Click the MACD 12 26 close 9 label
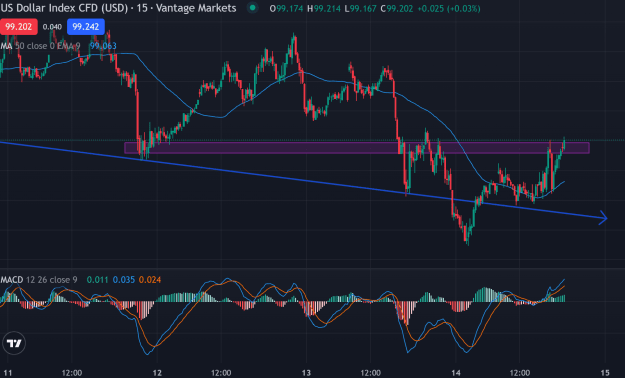 [39, 280]
